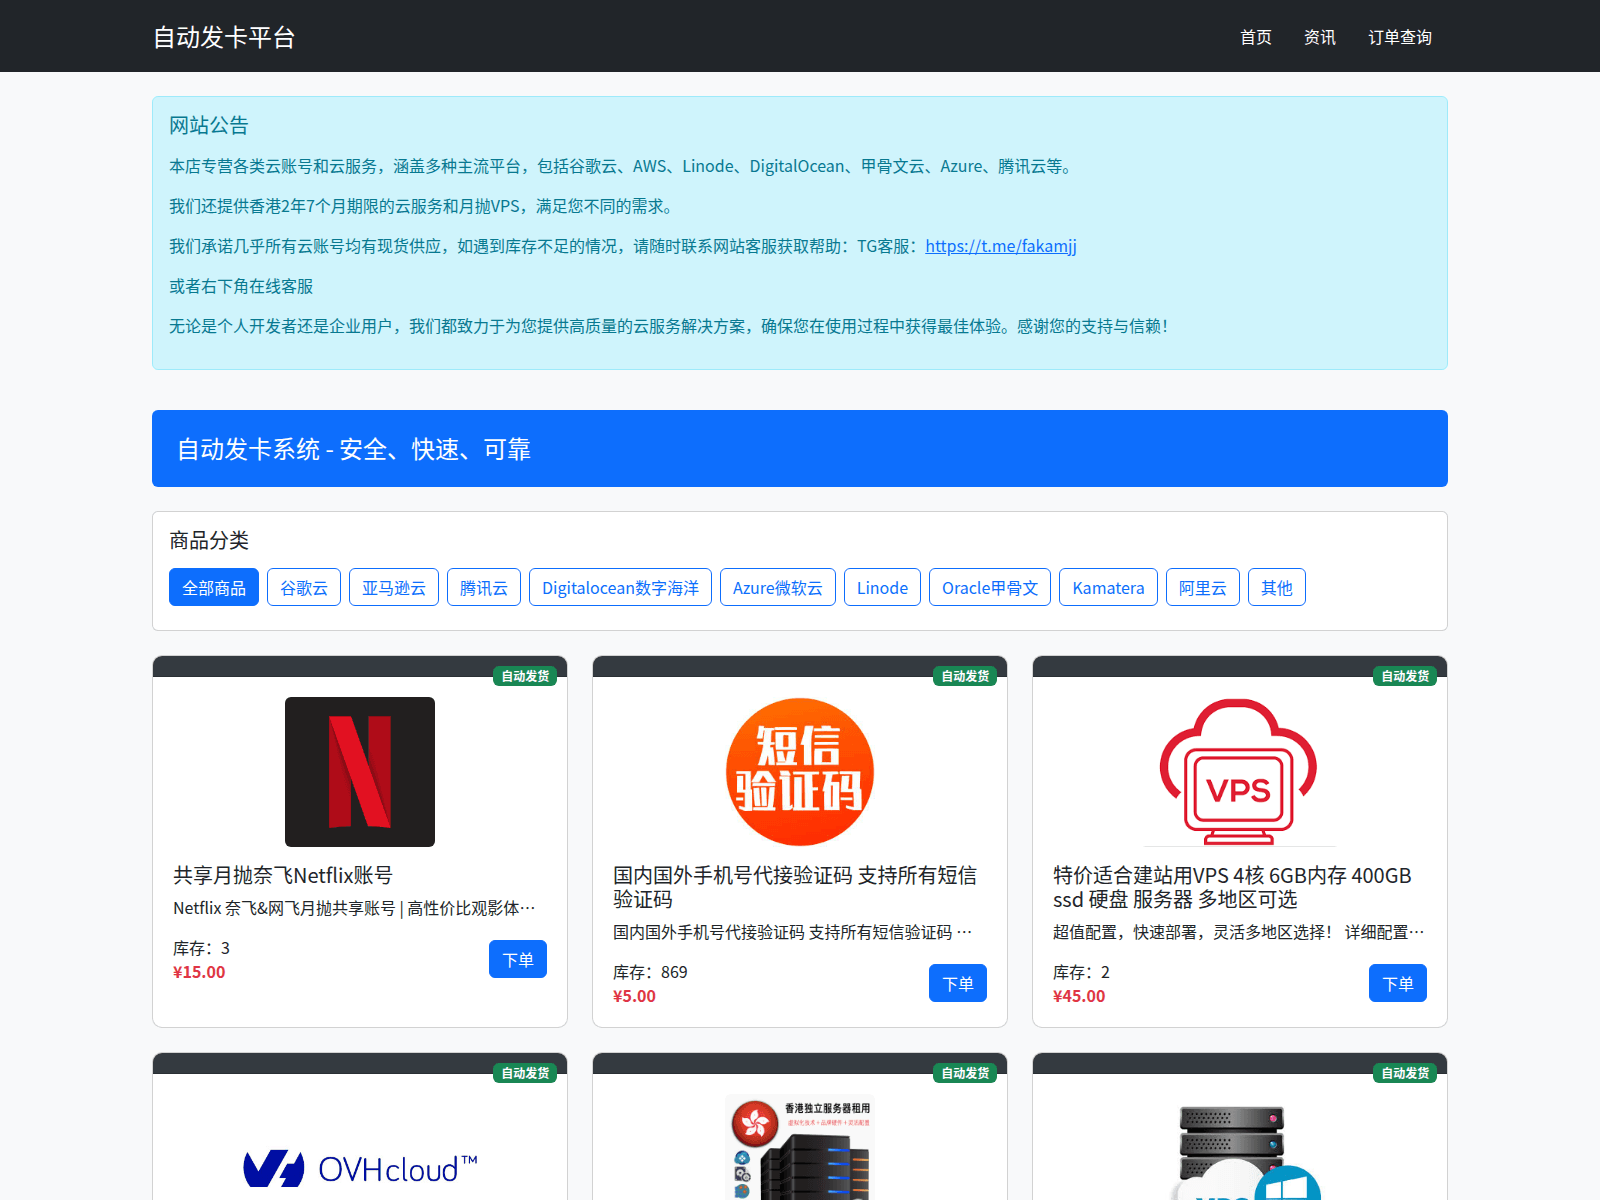Click the Netflix price ¥15.00
The height and width of the screenshot is (1200, 1600).
point(199,972)
